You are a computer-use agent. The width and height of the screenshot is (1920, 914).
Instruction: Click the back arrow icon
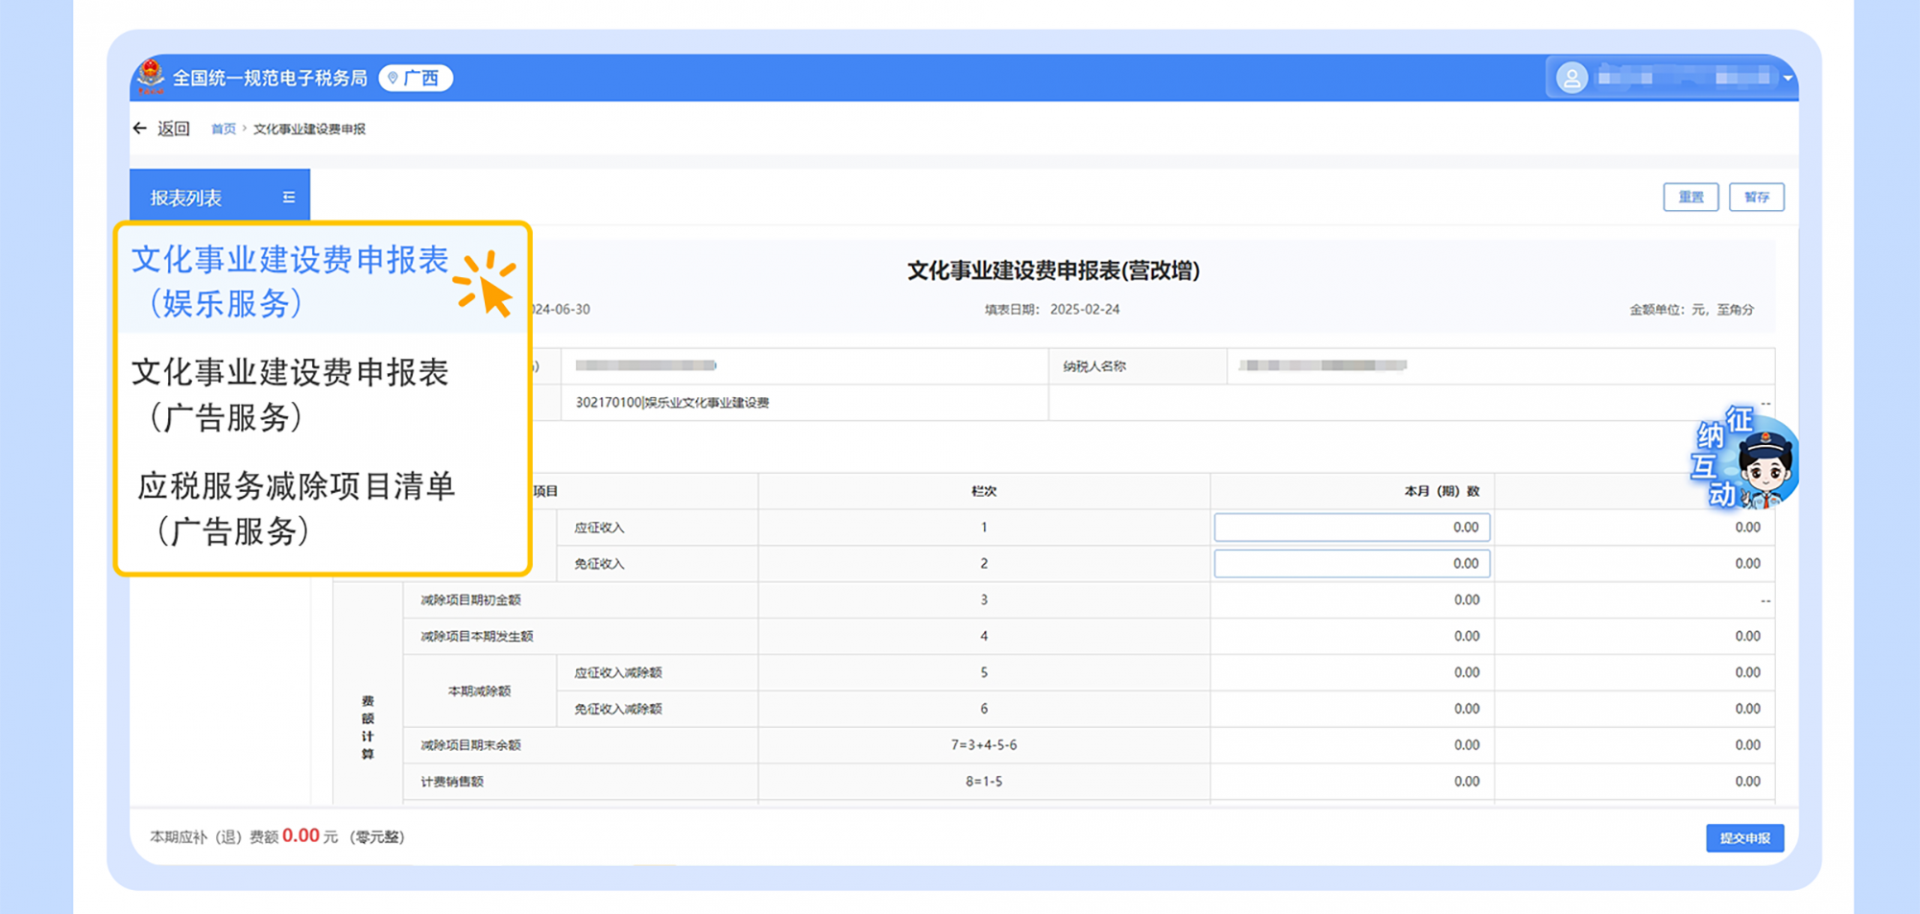pos(140,128)
